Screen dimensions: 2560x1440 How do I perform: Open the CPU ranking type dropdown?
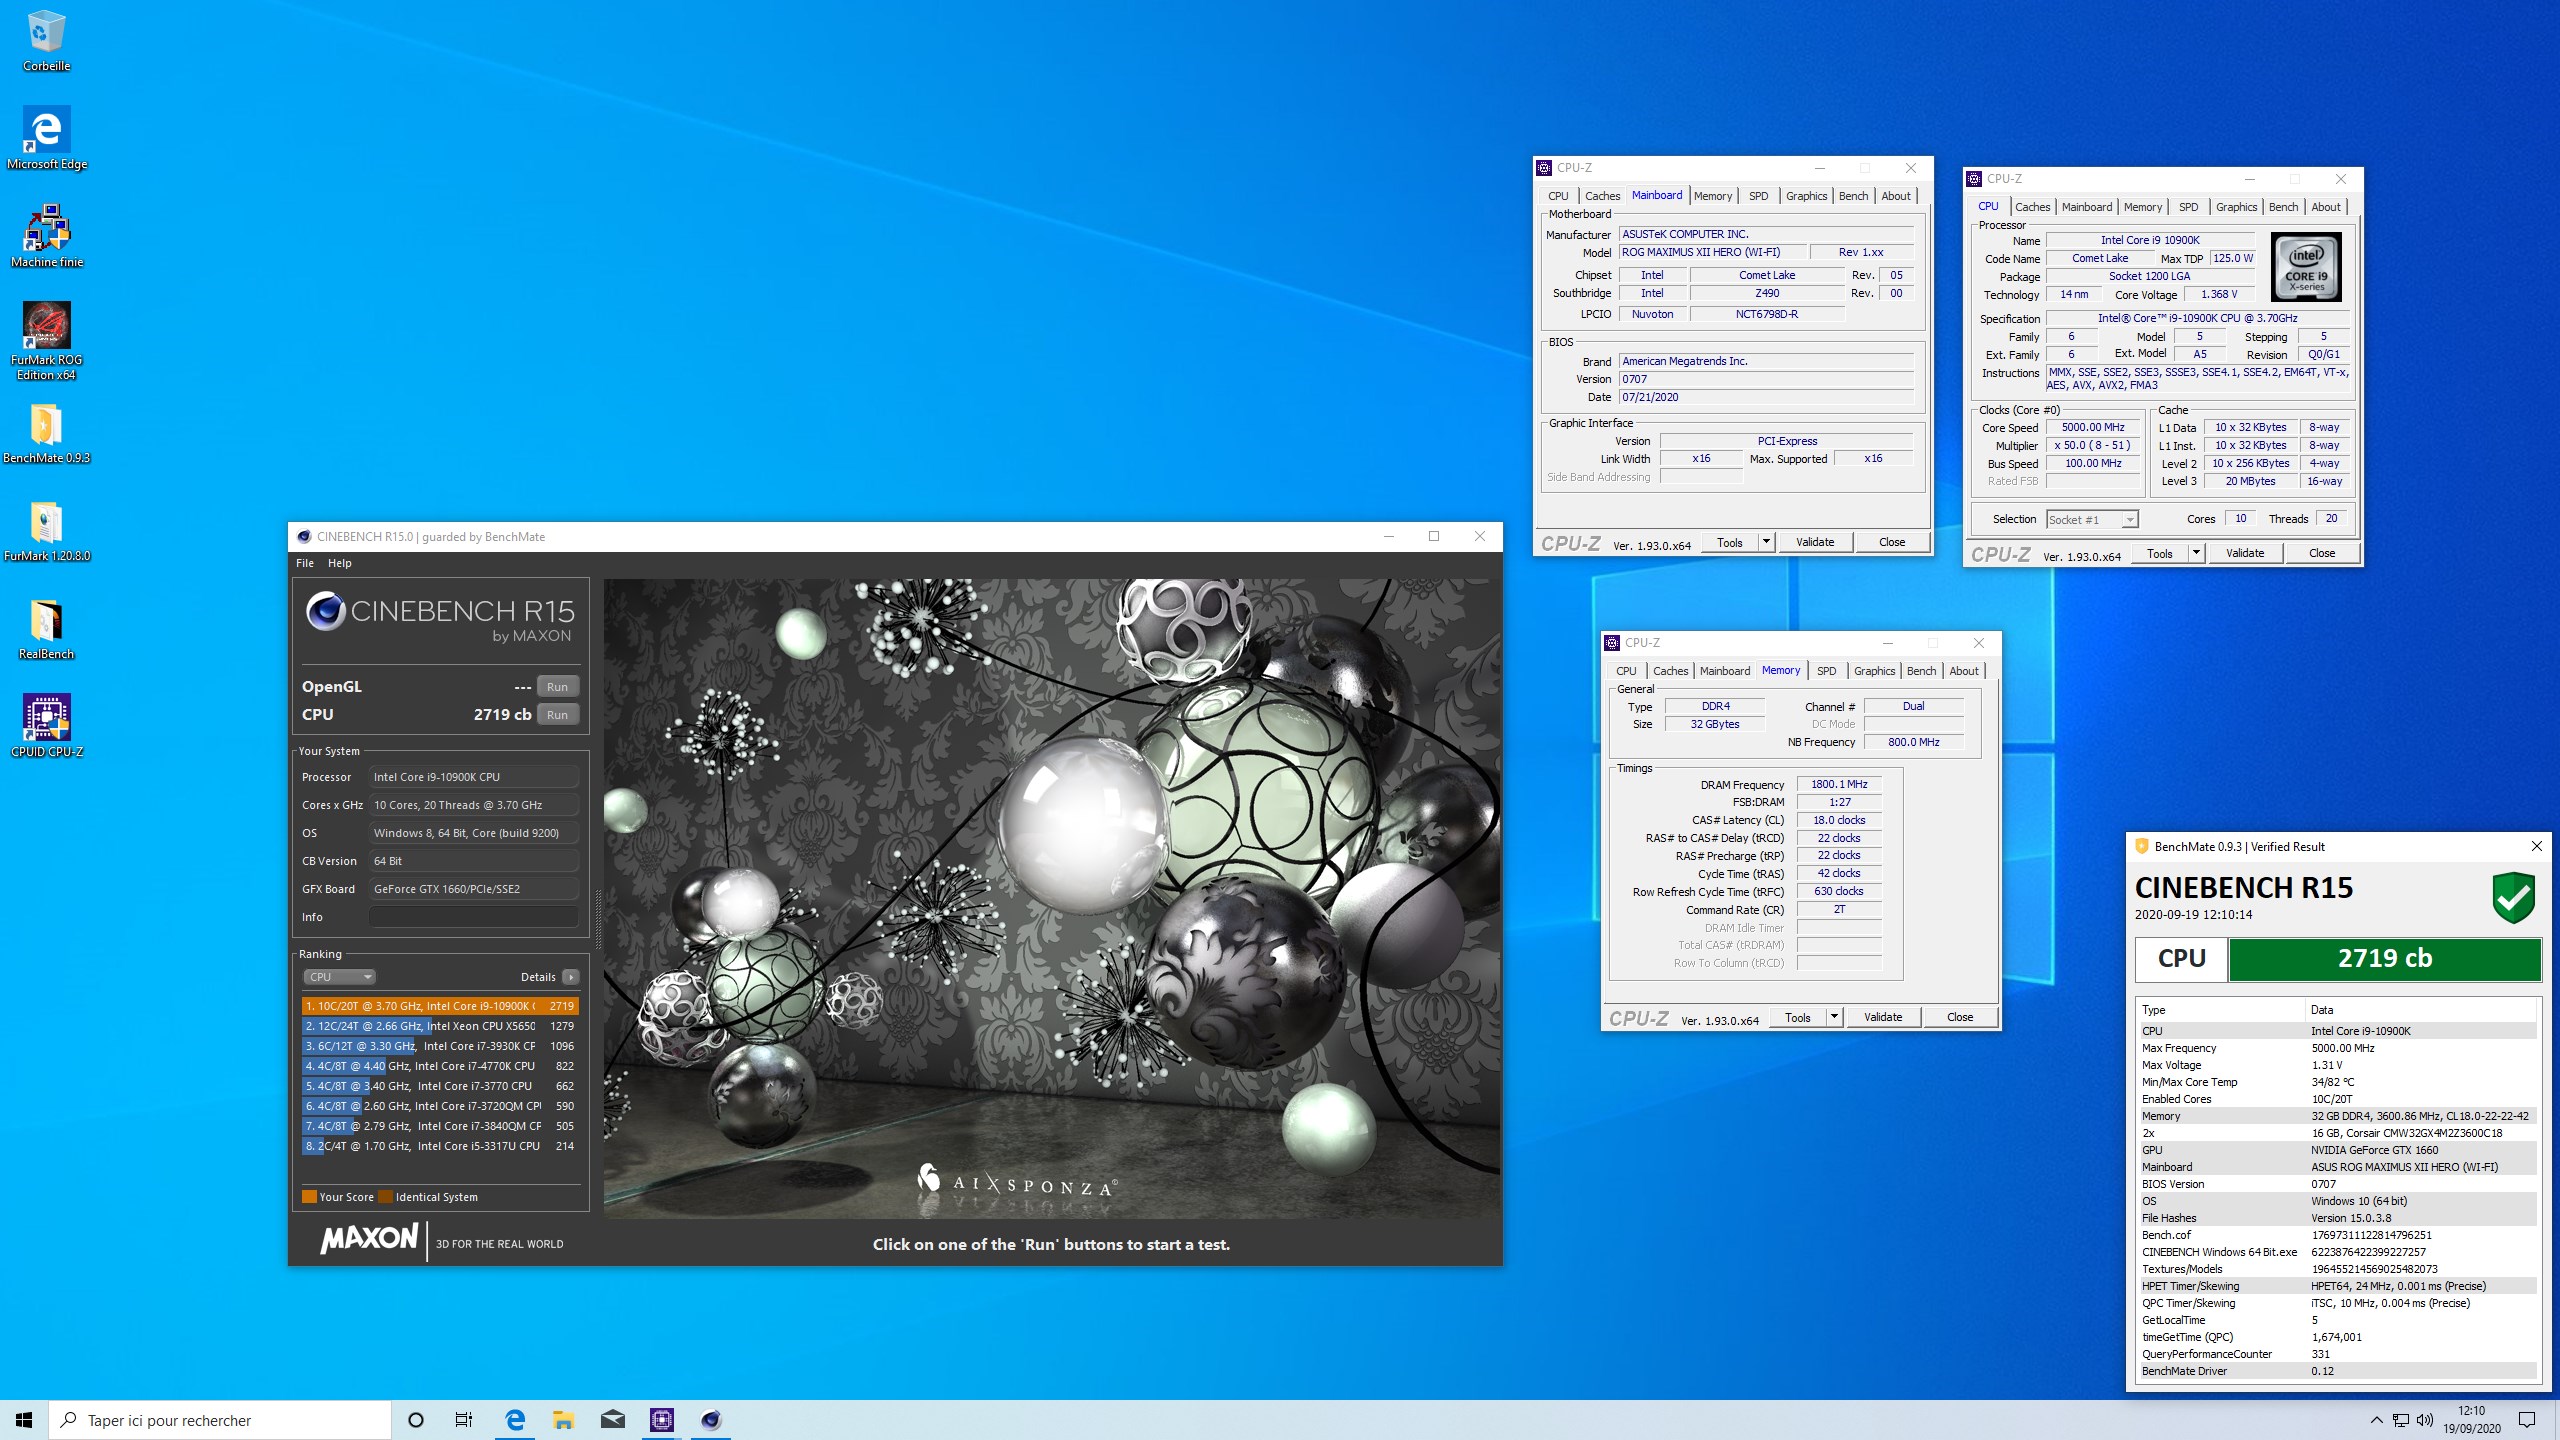click(x=339, y=977)
